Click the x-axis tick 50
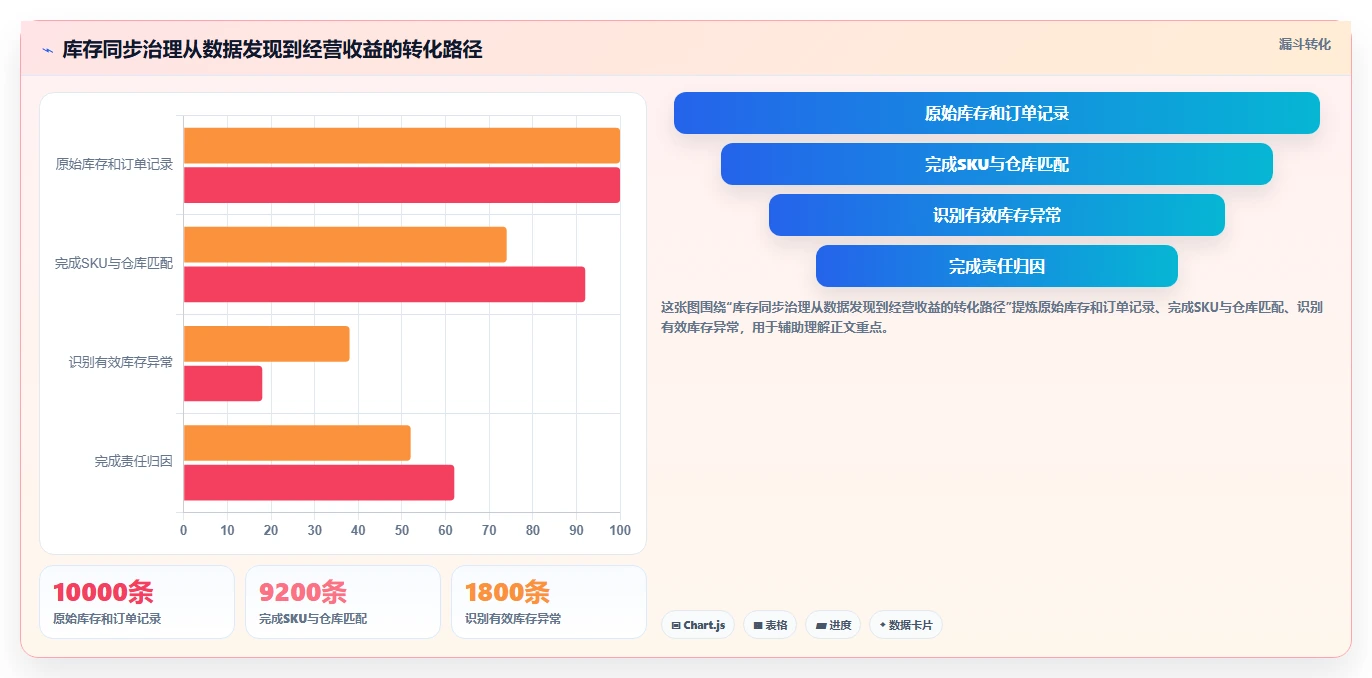Image resolution: width=1372 pixels, height=678 pixels. pos(402,530)
